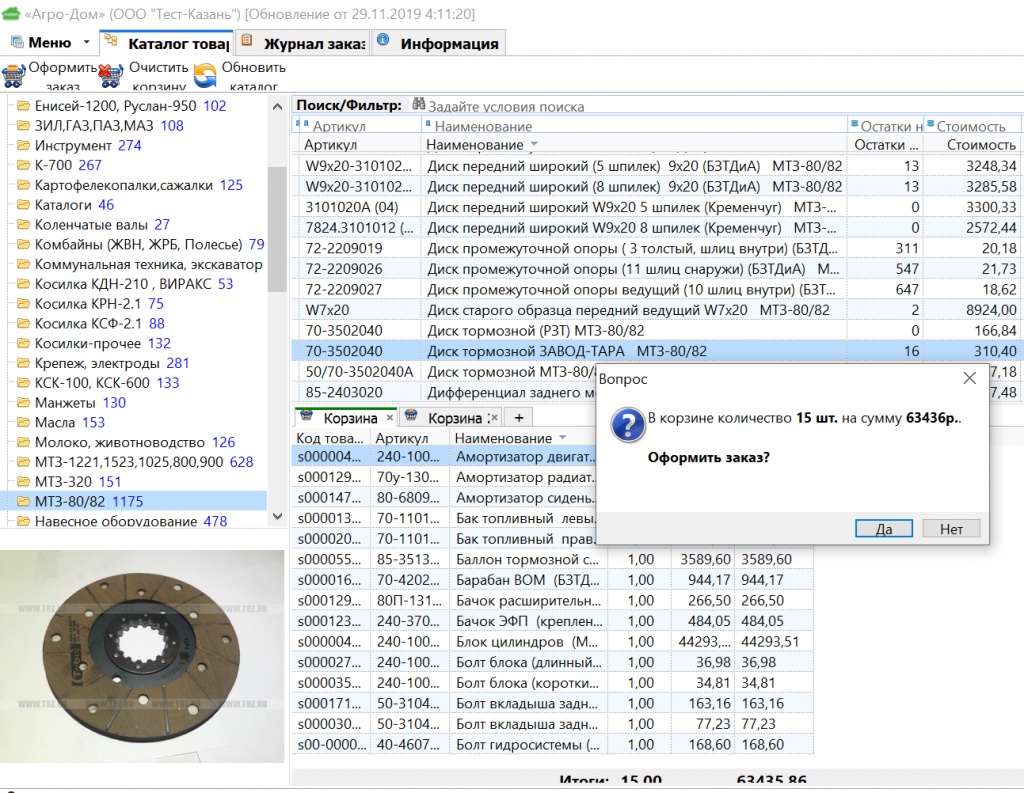Switch to Информация tab

(438, 43)
